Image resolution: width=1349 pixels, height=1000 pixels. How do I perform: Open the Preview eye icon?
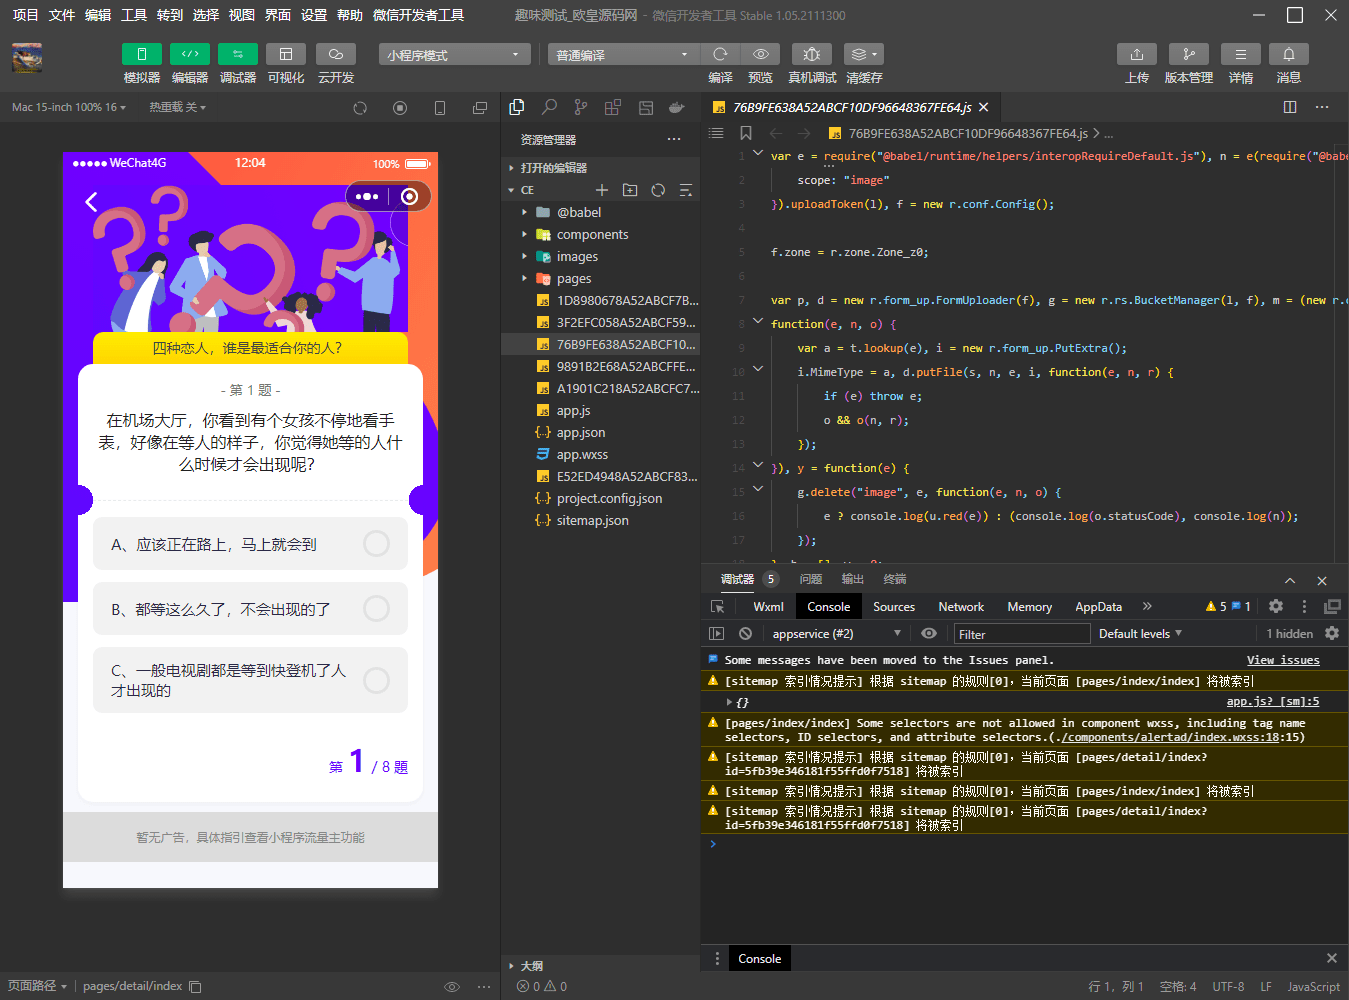coord(760,54)
